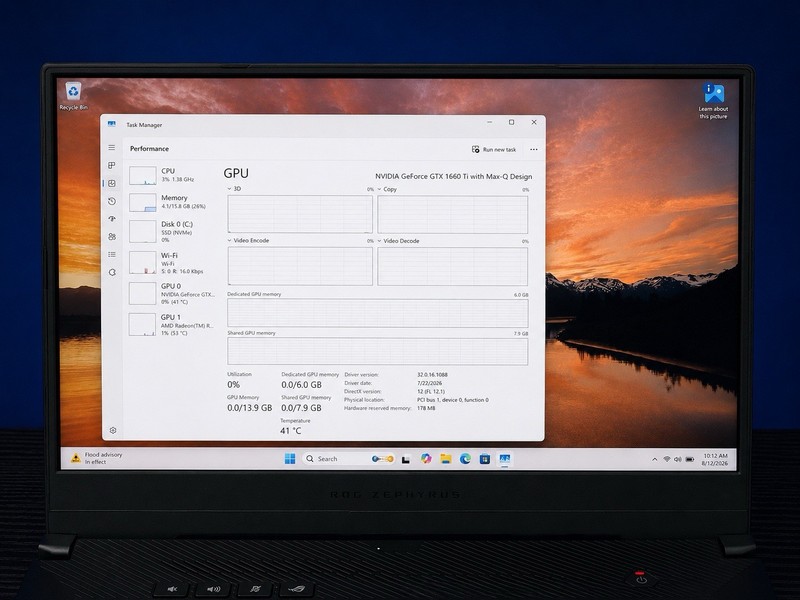Open the Windows Start menu
This screenshot has height=600, width=800.
[x=290, y=459]
